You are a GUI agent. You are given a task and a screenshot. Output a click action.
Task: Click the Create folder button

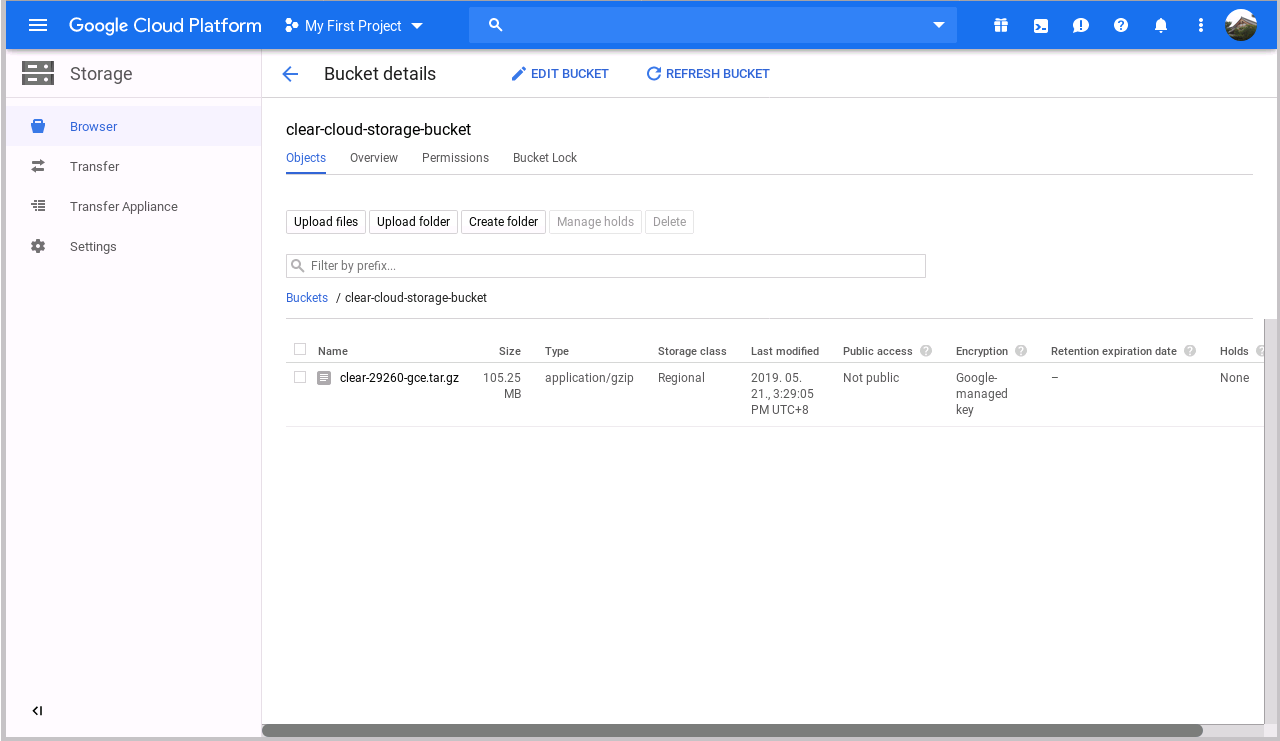(x=504, y=222)
